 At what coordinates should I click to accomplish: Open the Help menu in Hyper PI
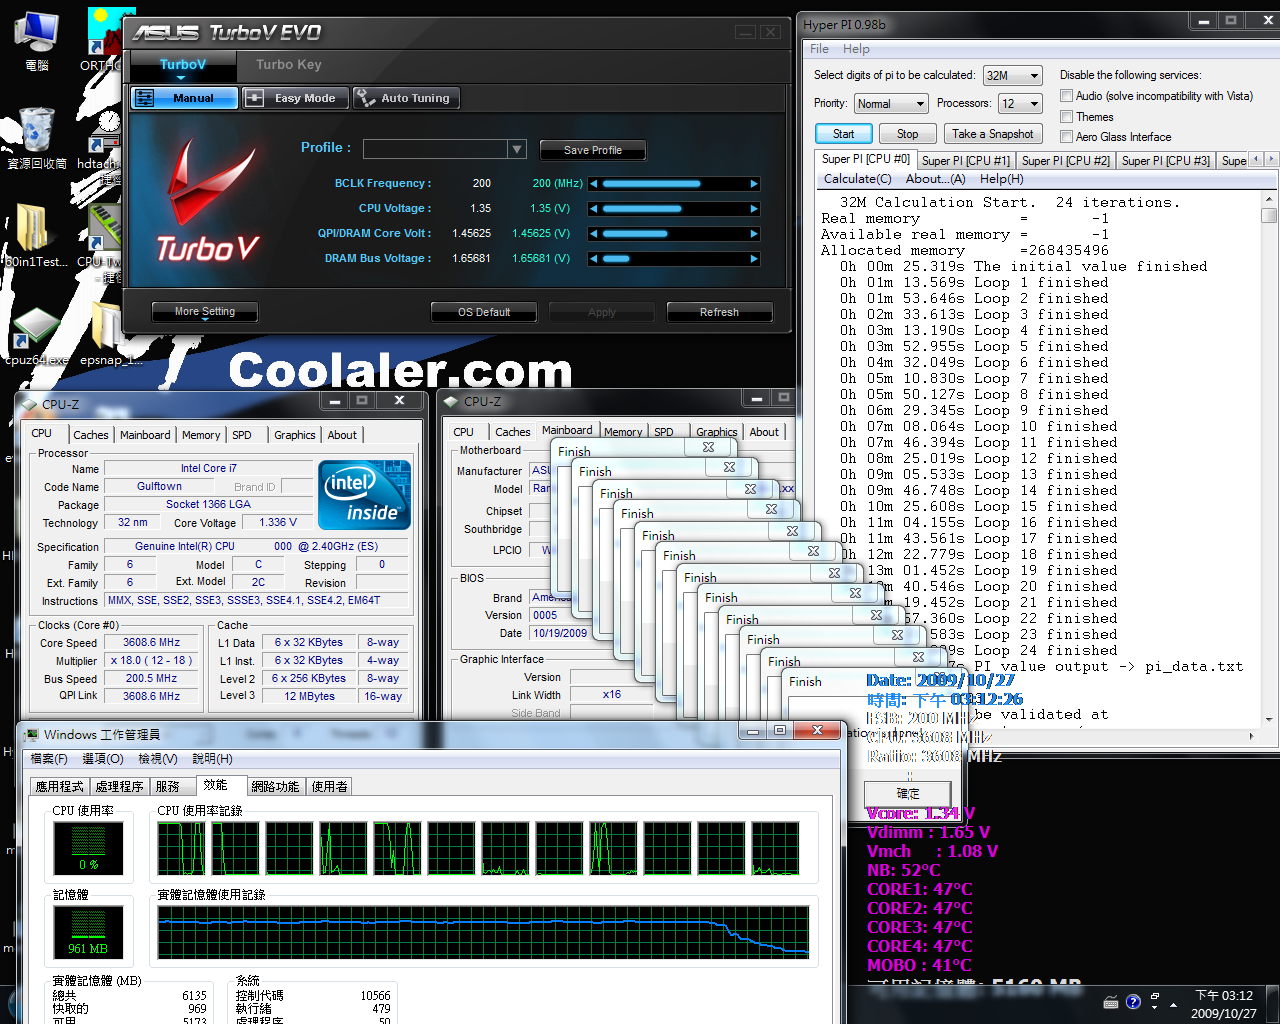(856, 49)
